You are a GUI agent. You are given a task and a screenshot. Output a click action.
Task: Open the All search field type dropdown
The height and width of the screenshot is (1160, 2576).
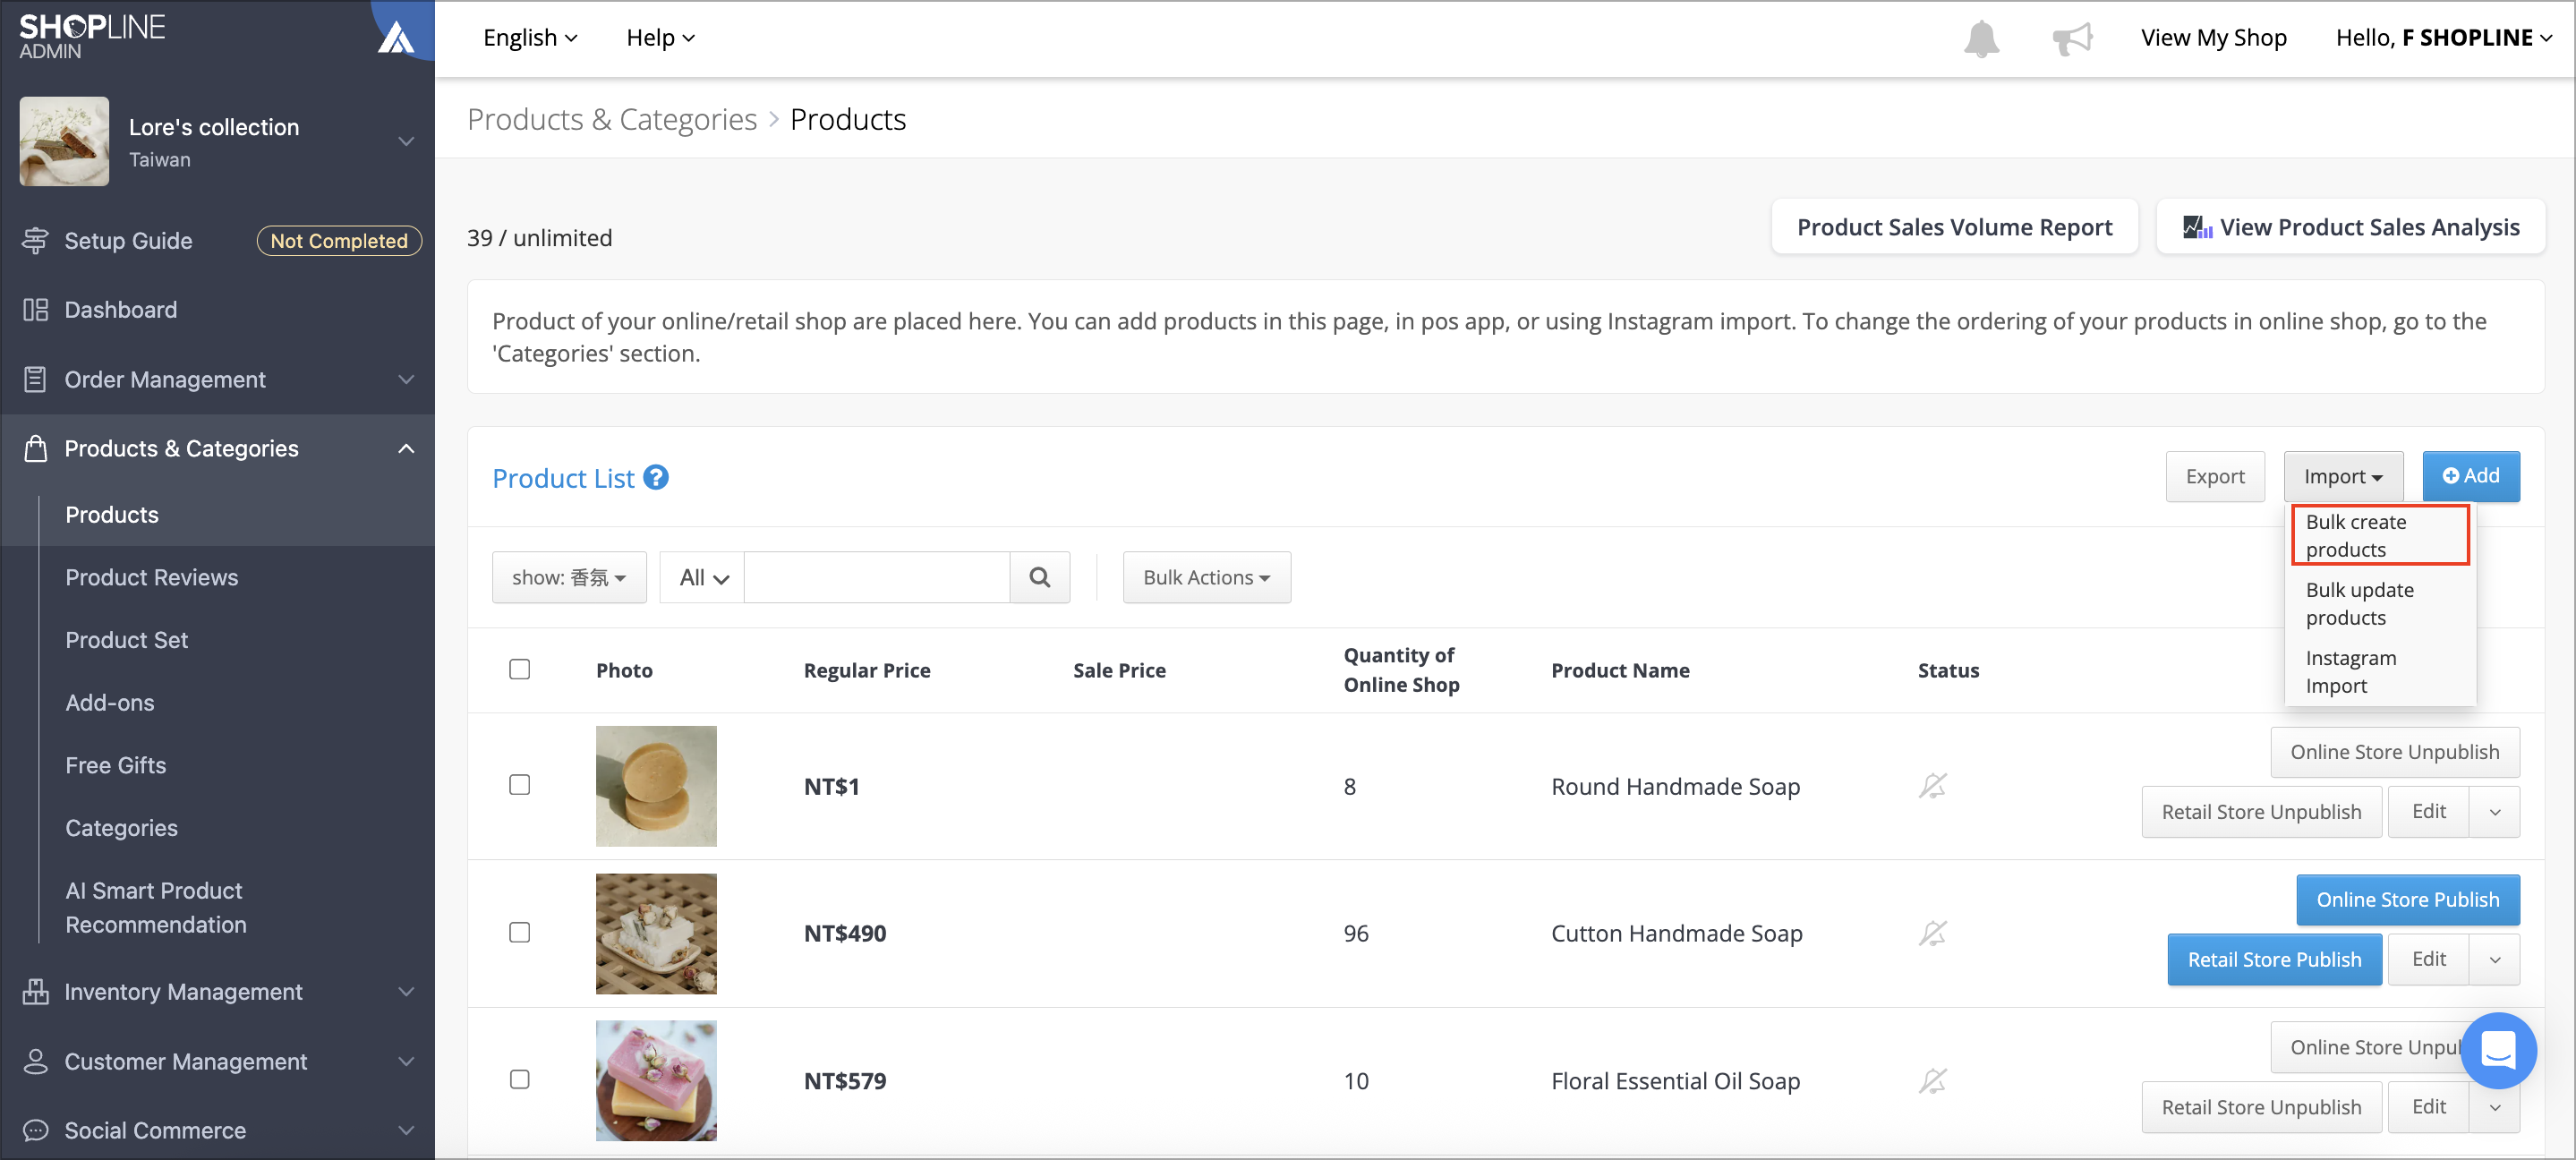click(702, 577)
